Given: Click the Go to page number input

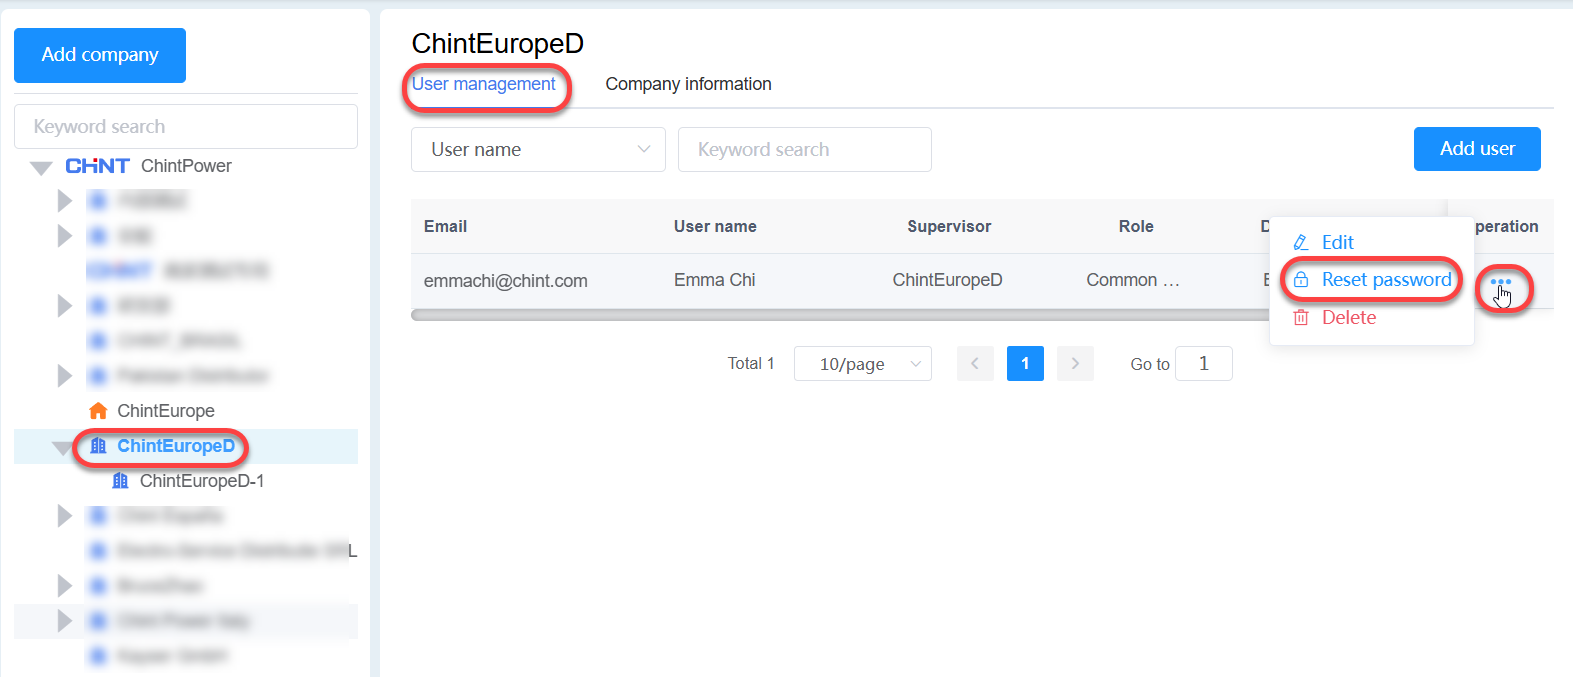Looking at the screenshot, I should (x=1204, y=364).
